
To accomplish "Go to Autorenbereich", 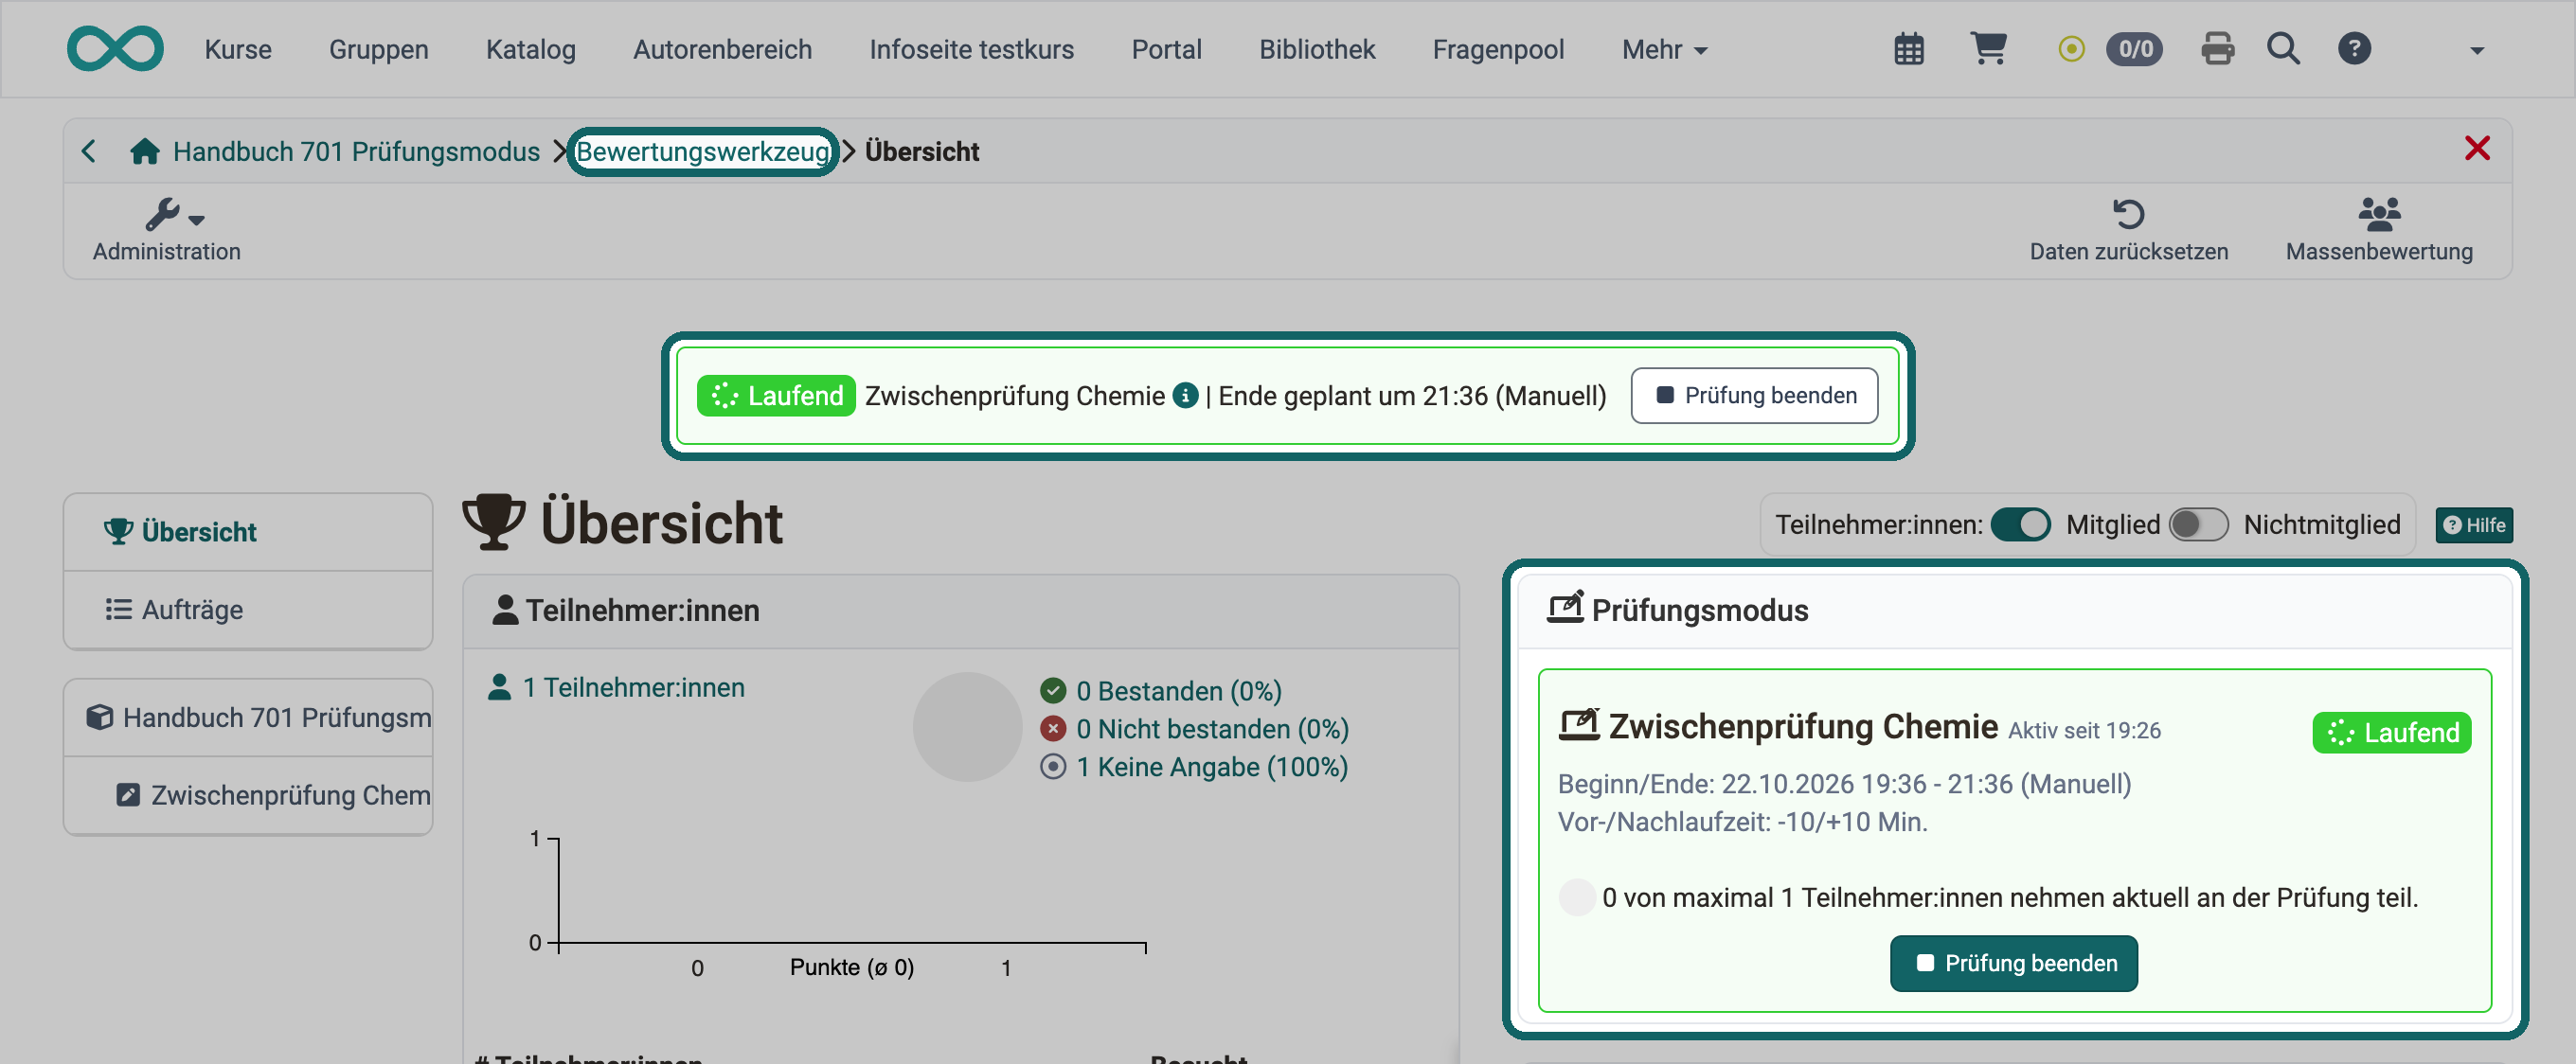I will click(x=722, y=49).
